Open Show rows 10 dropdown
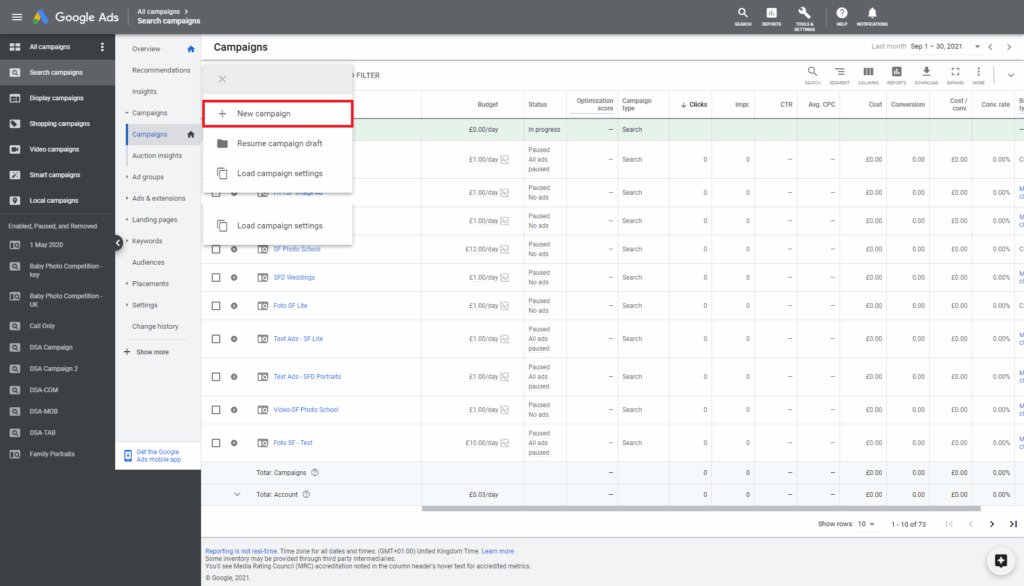 coord(866,524)
